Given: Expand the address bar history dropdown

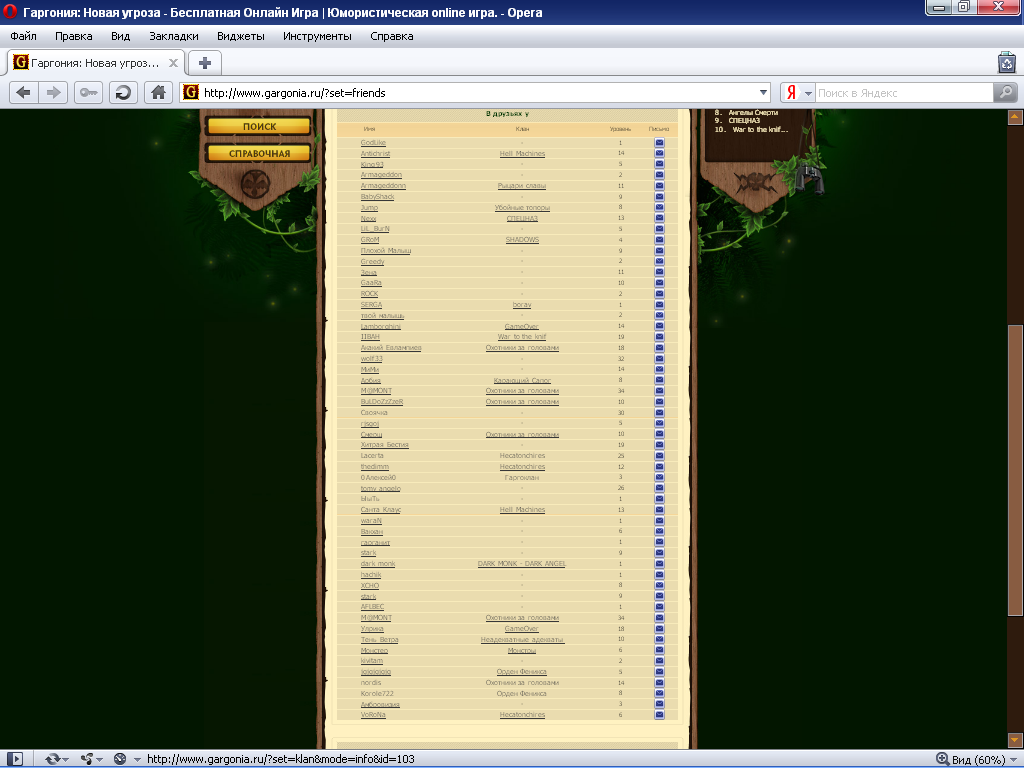Looking at the screenshot, I should [763, 93].
